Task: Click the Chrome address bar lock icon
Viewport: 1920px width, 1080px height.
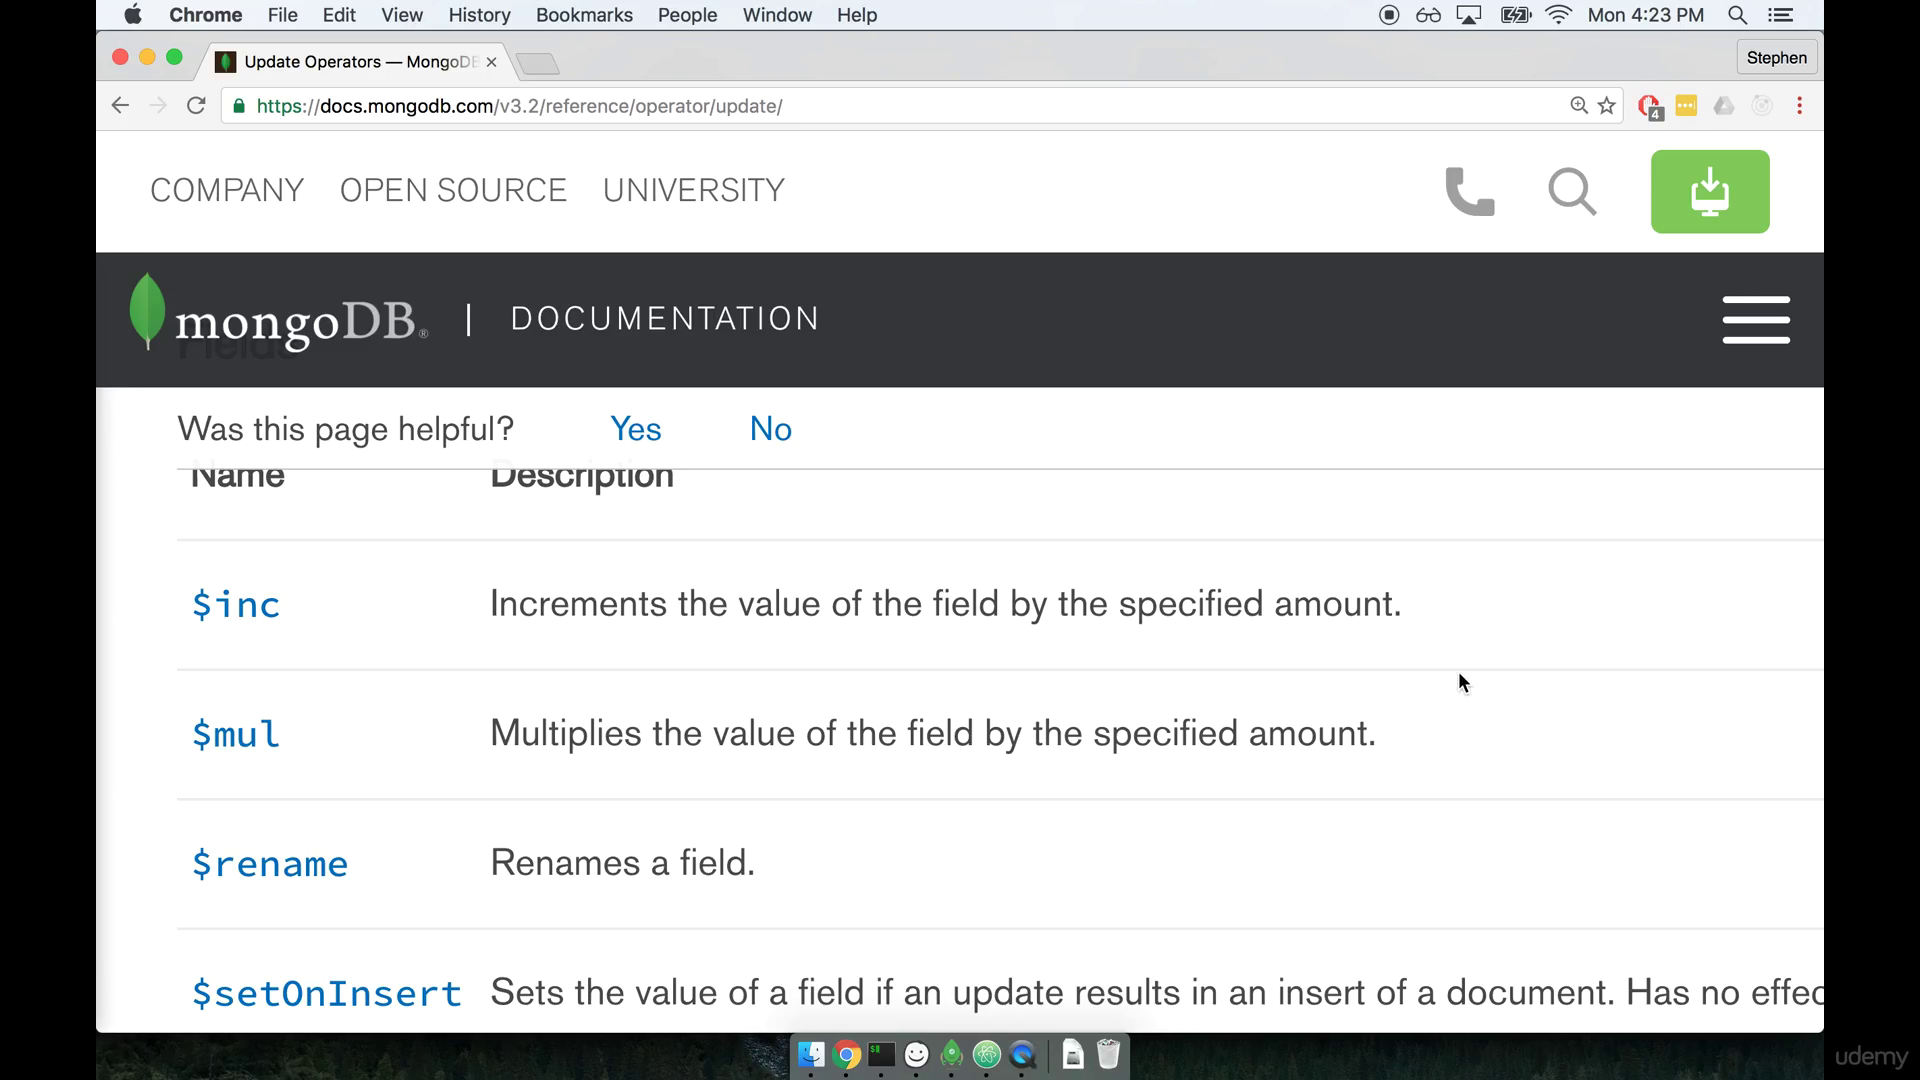Action: [241, 105]
